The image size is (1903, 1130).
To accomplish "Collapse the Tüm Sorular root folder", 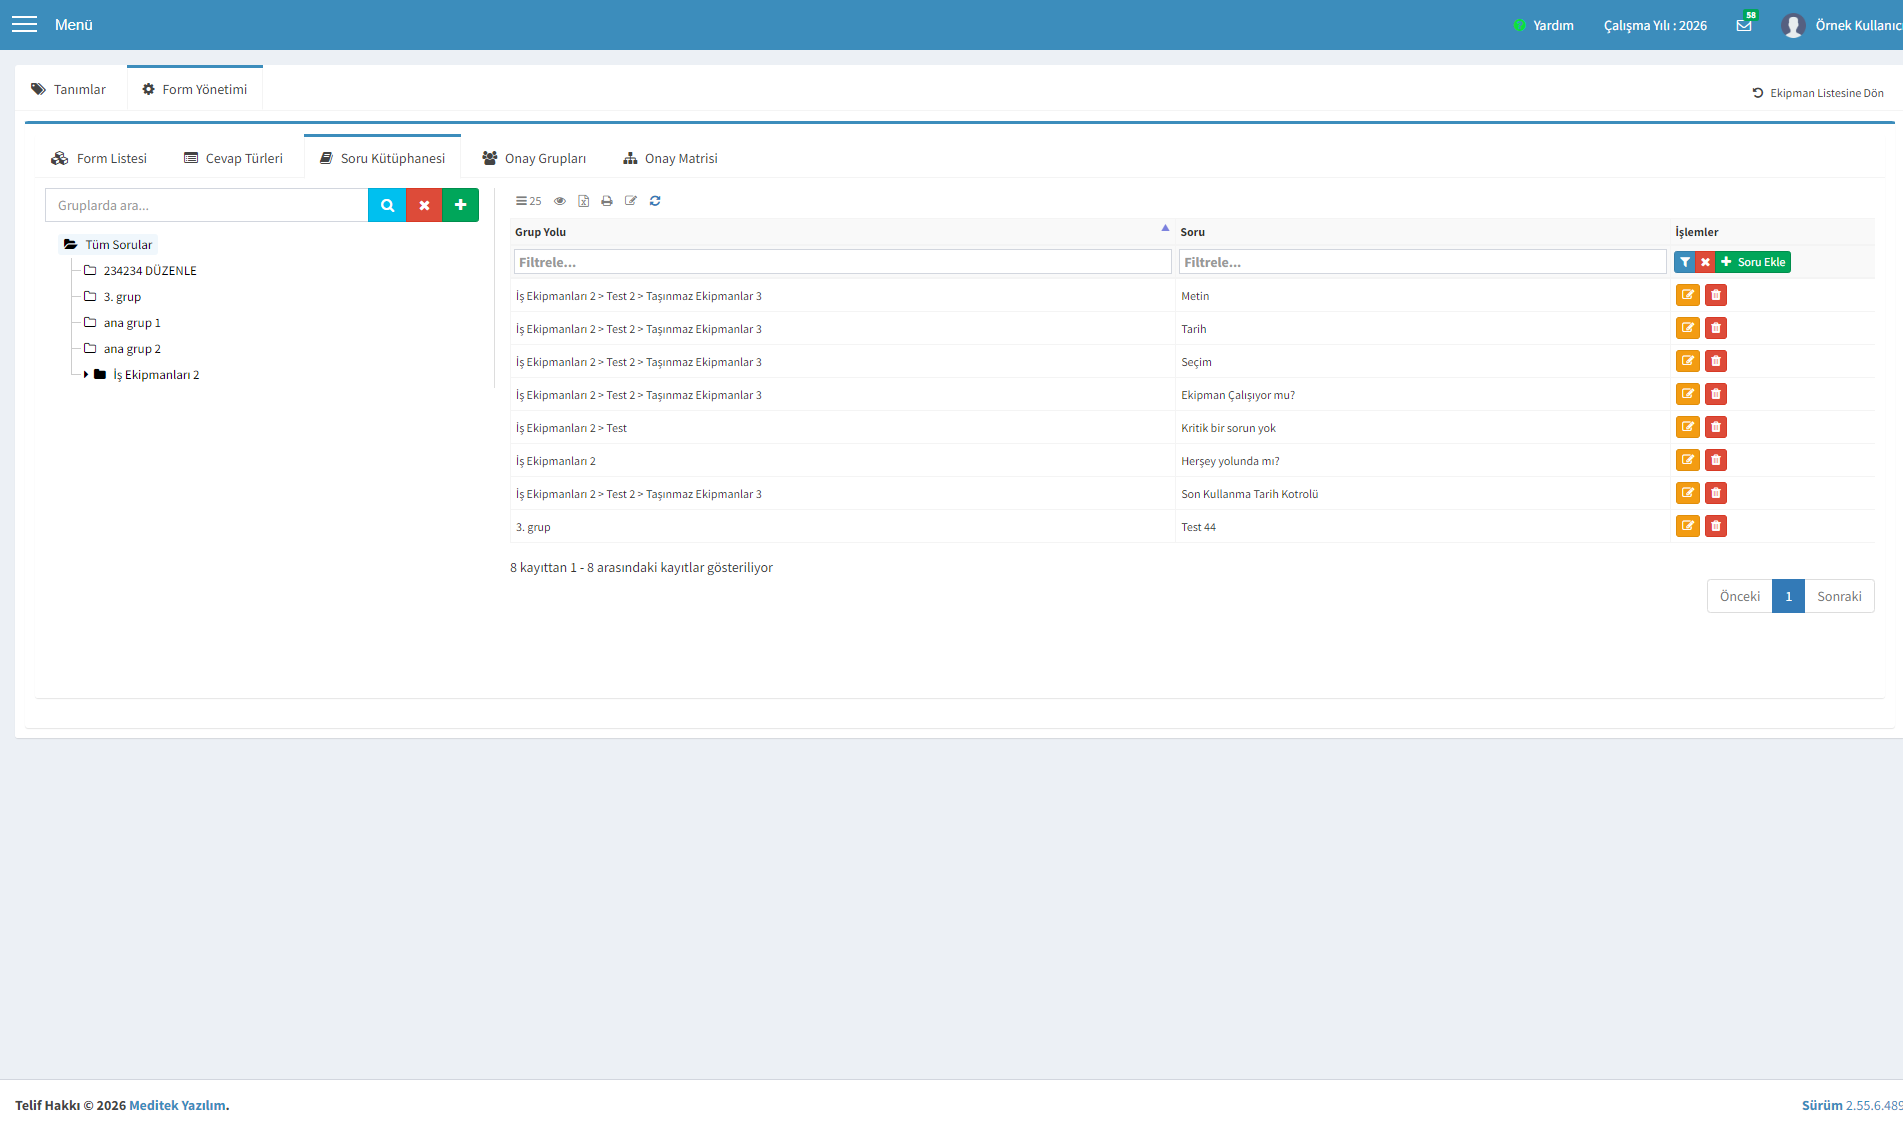I will (70, 245).
